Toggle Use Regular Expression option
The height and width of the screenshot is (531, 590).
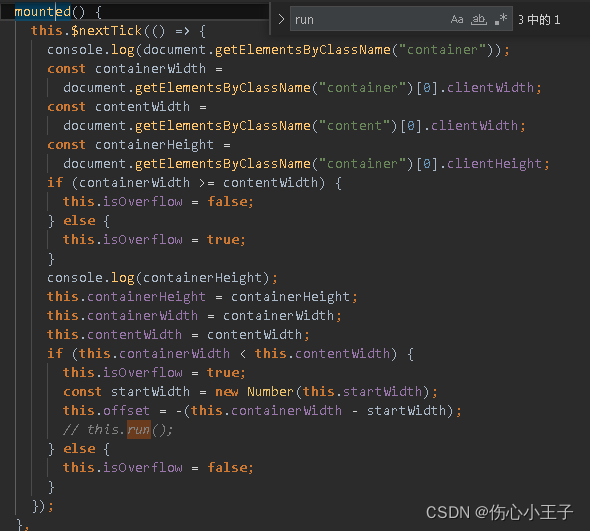501,19
